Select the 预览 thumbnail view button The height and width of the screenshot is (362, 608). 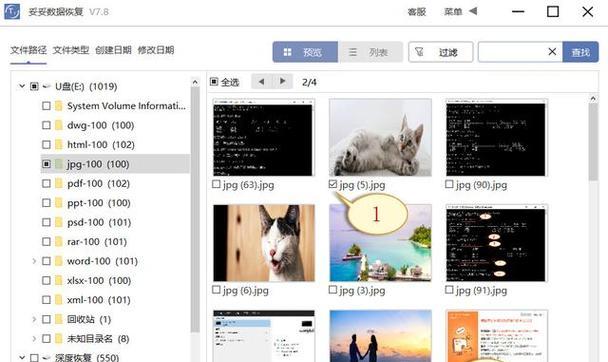coord(305,52)
